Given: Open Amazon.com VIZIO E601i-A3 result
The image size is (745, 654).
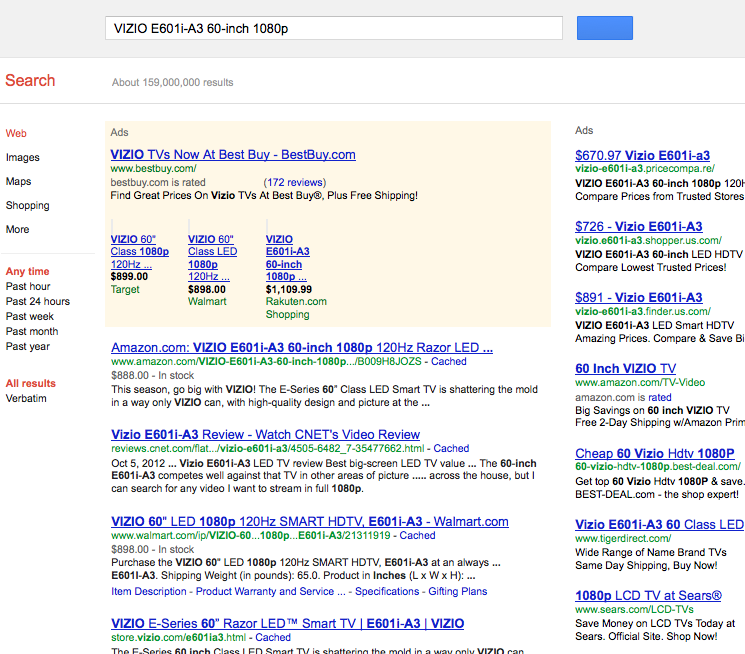Looking at the screenshot, I should (302, 347).
